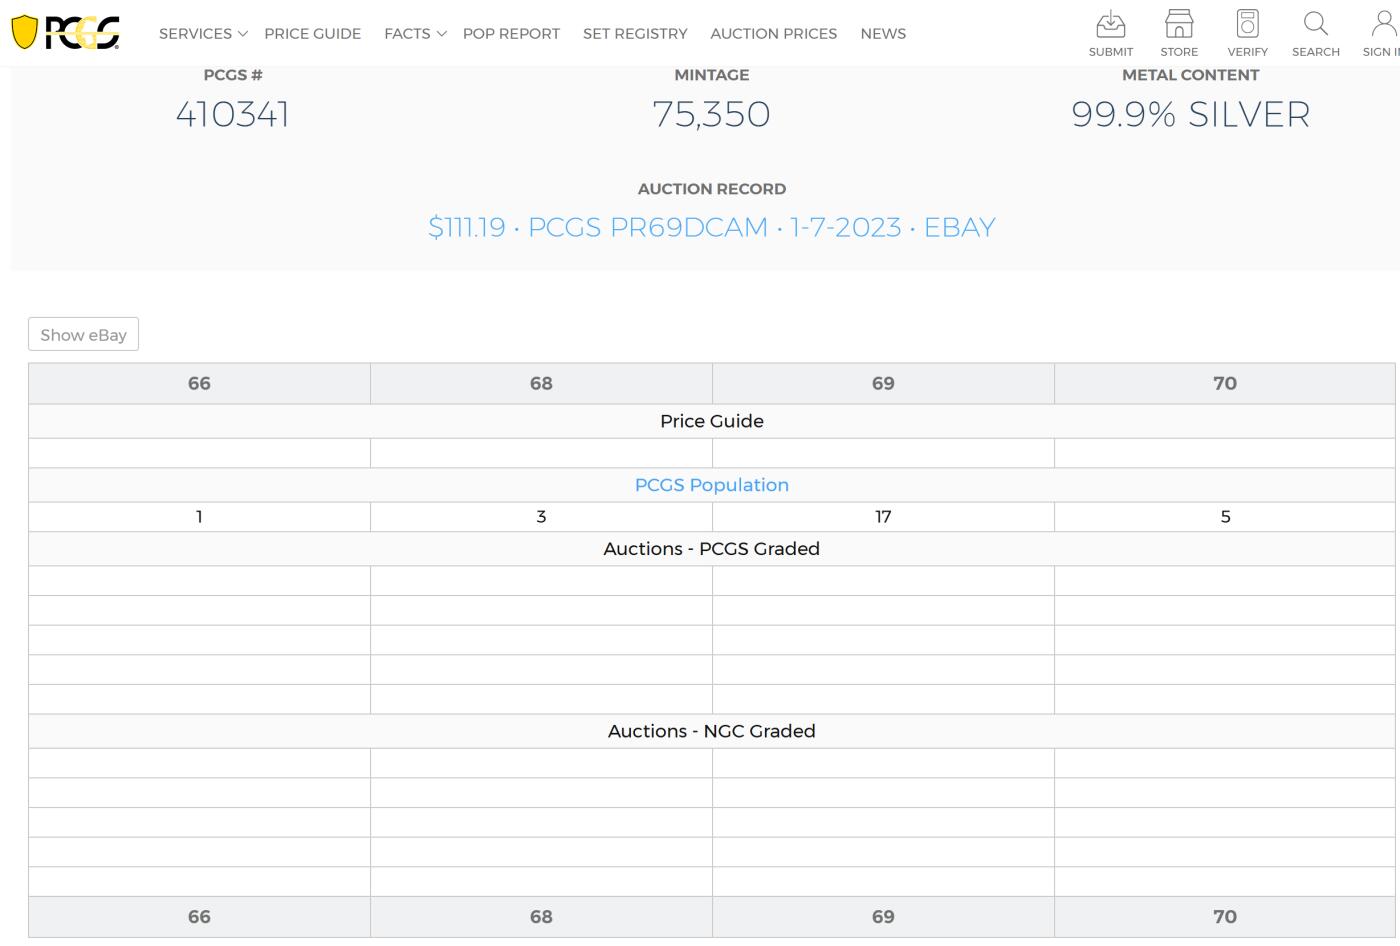The width and height of the screenshot is (1400, 946).
Task: Open the Set Registry menu item
Action: tap(635, 34)
